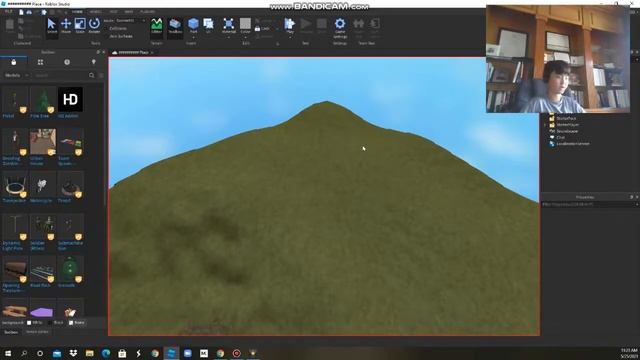640x360 pixels.
Task: Open Game Settings
Action: (340, 28)
